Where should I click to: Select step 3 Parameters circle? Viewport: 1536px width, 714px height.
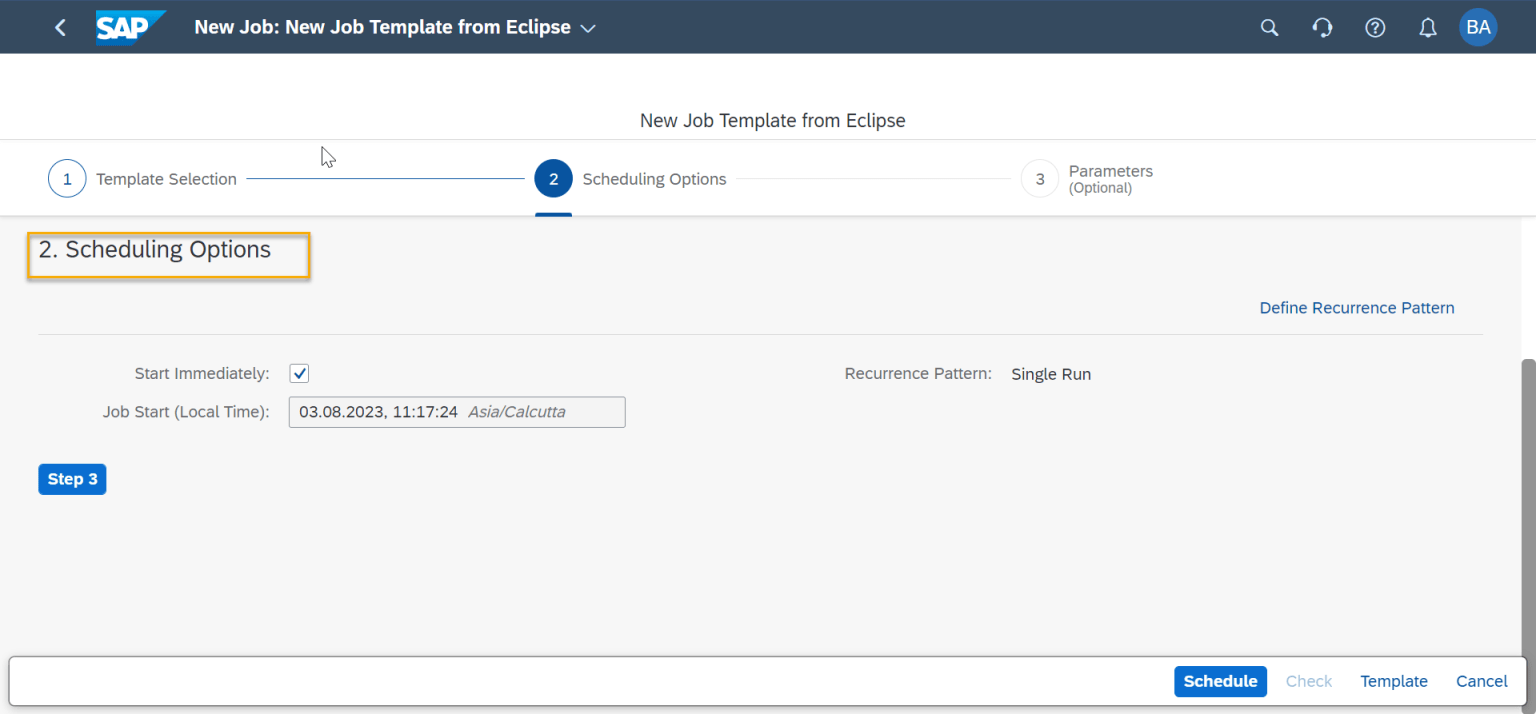(1040, 178)
